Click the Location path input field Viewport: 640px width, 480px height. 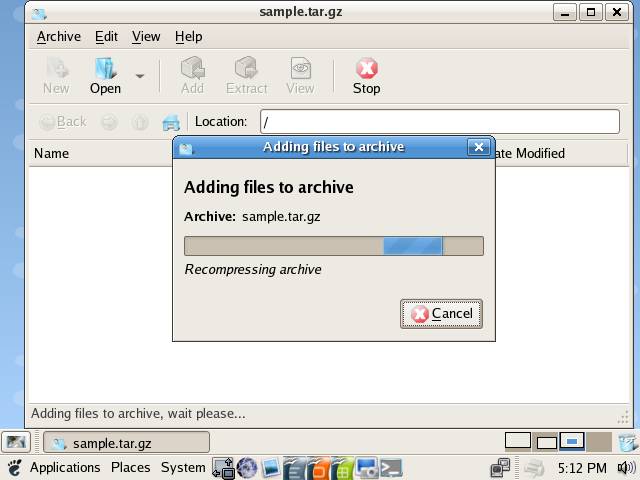click(439, 122)
